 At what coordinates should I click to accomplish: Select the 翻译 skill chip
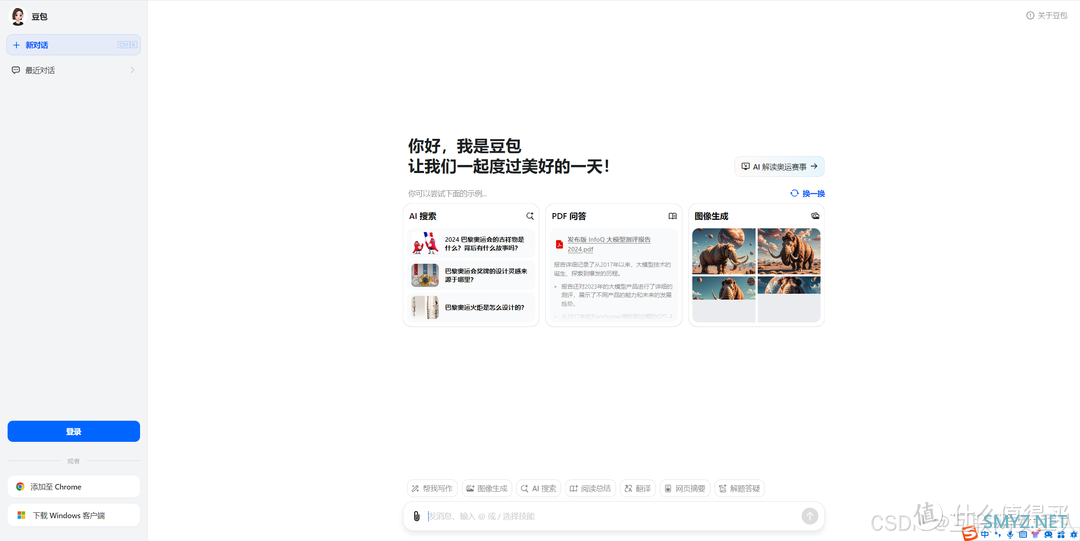(638, 489)
